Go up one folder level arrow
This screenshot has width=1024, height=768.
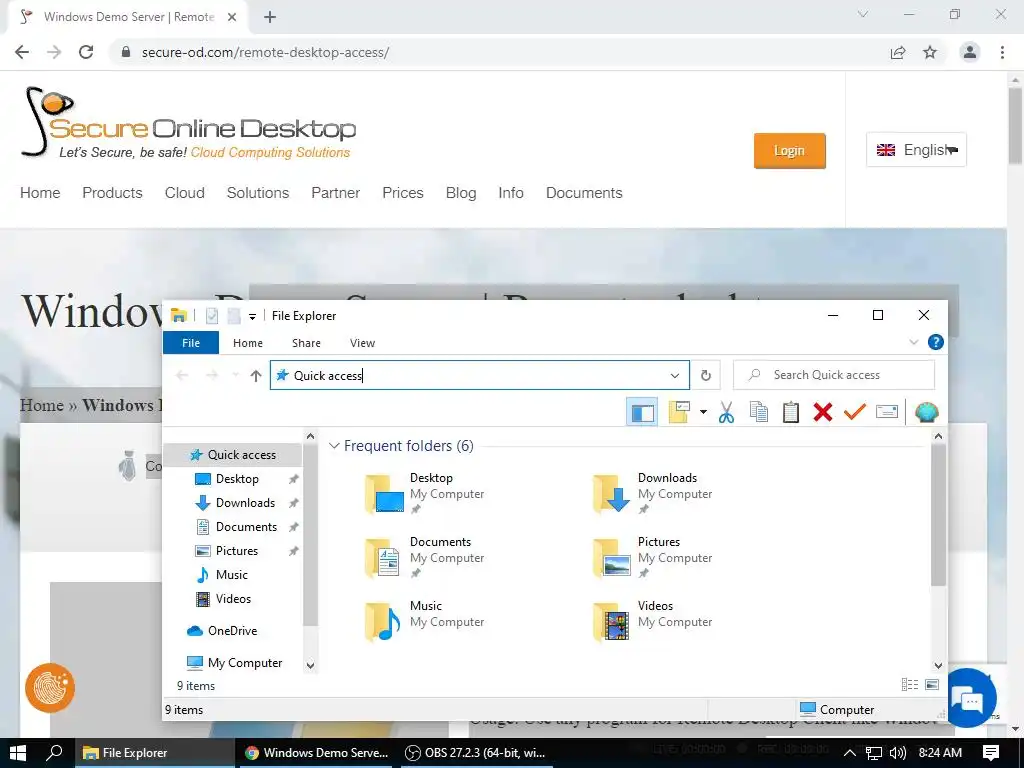click(x=256, y=376)
